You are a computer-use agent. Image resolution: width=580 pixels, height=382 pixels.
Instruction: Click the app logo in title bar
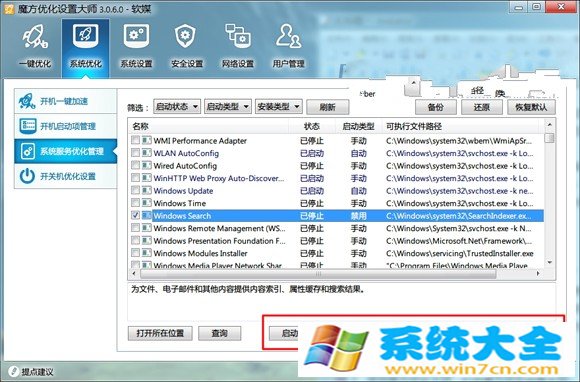(x=9, y=8)
